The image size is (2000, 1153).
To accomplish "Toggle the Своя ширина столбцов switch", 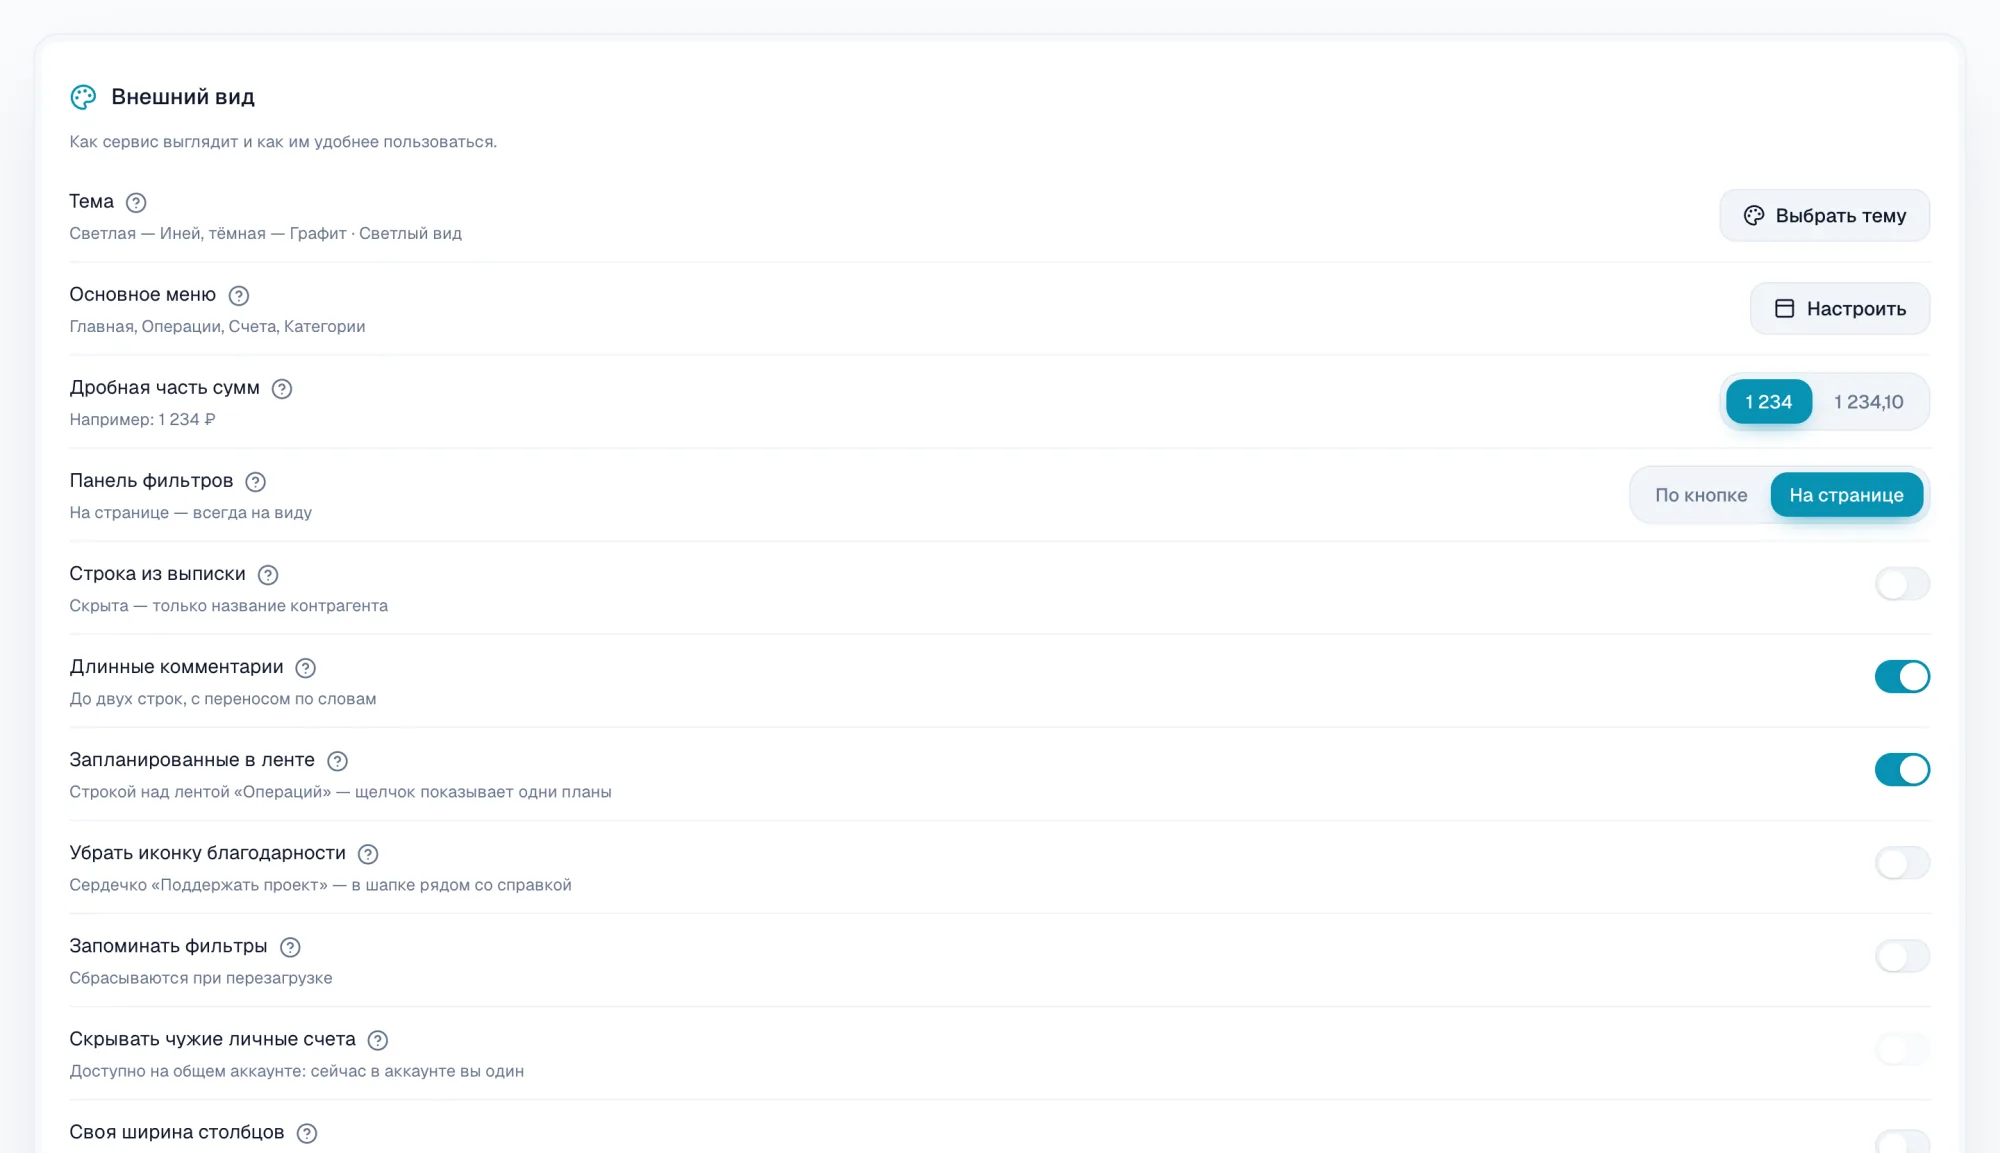I will pyautogui.click(x=1902, y=1141).
